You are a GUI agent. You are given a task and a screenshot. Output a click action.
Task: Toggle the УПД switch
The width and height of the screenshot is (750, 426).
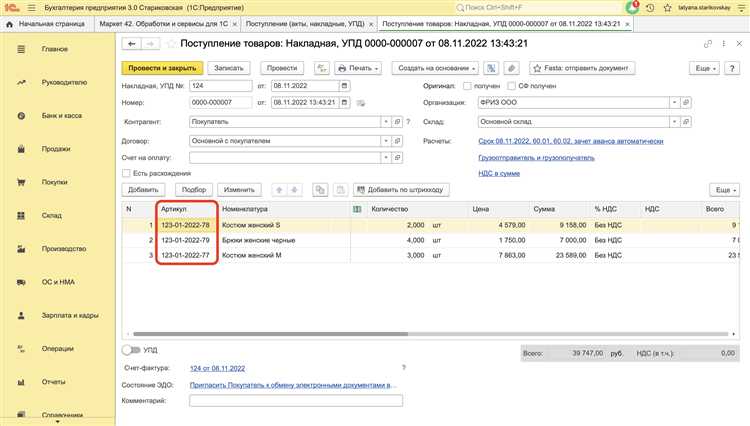[x=131, y=350]
